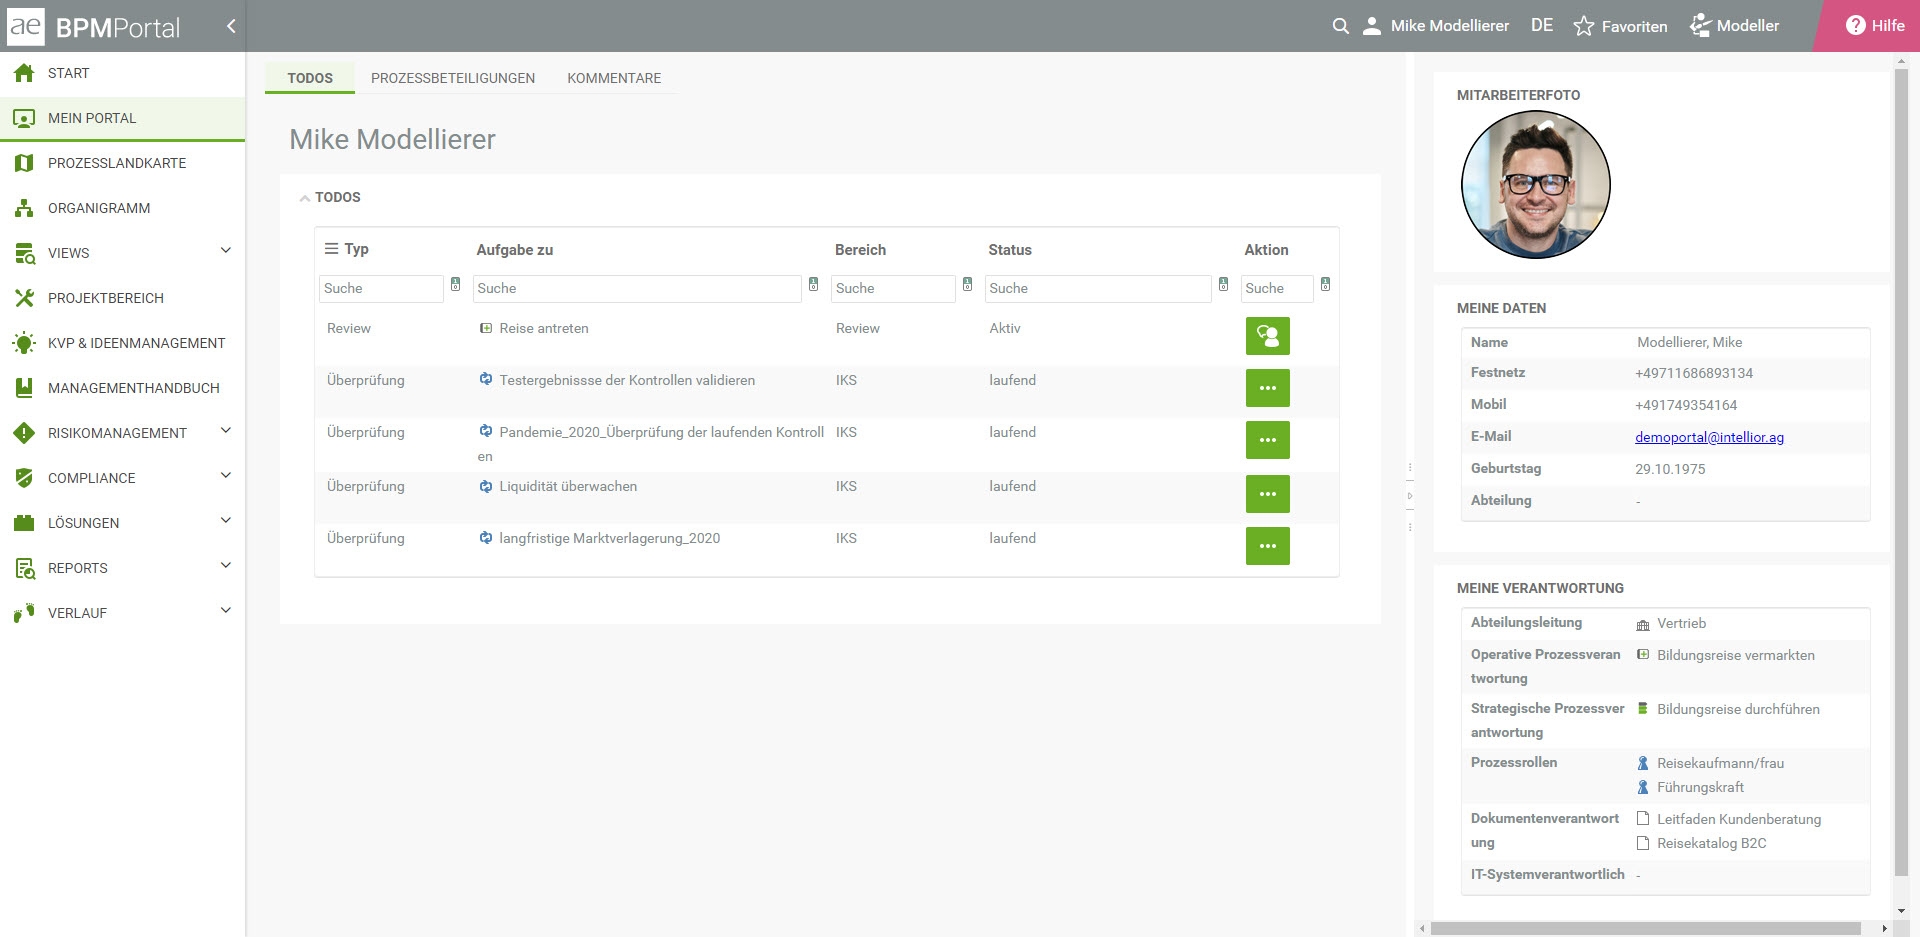Click the demoportal@intellior.ag email link
The image size is (1920, 937).
coord(1709,437)
